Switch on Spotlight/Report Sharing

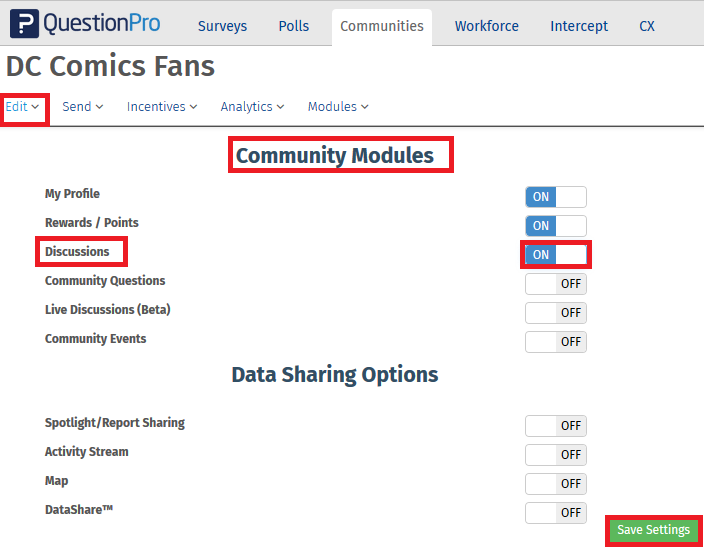[555, 426]
